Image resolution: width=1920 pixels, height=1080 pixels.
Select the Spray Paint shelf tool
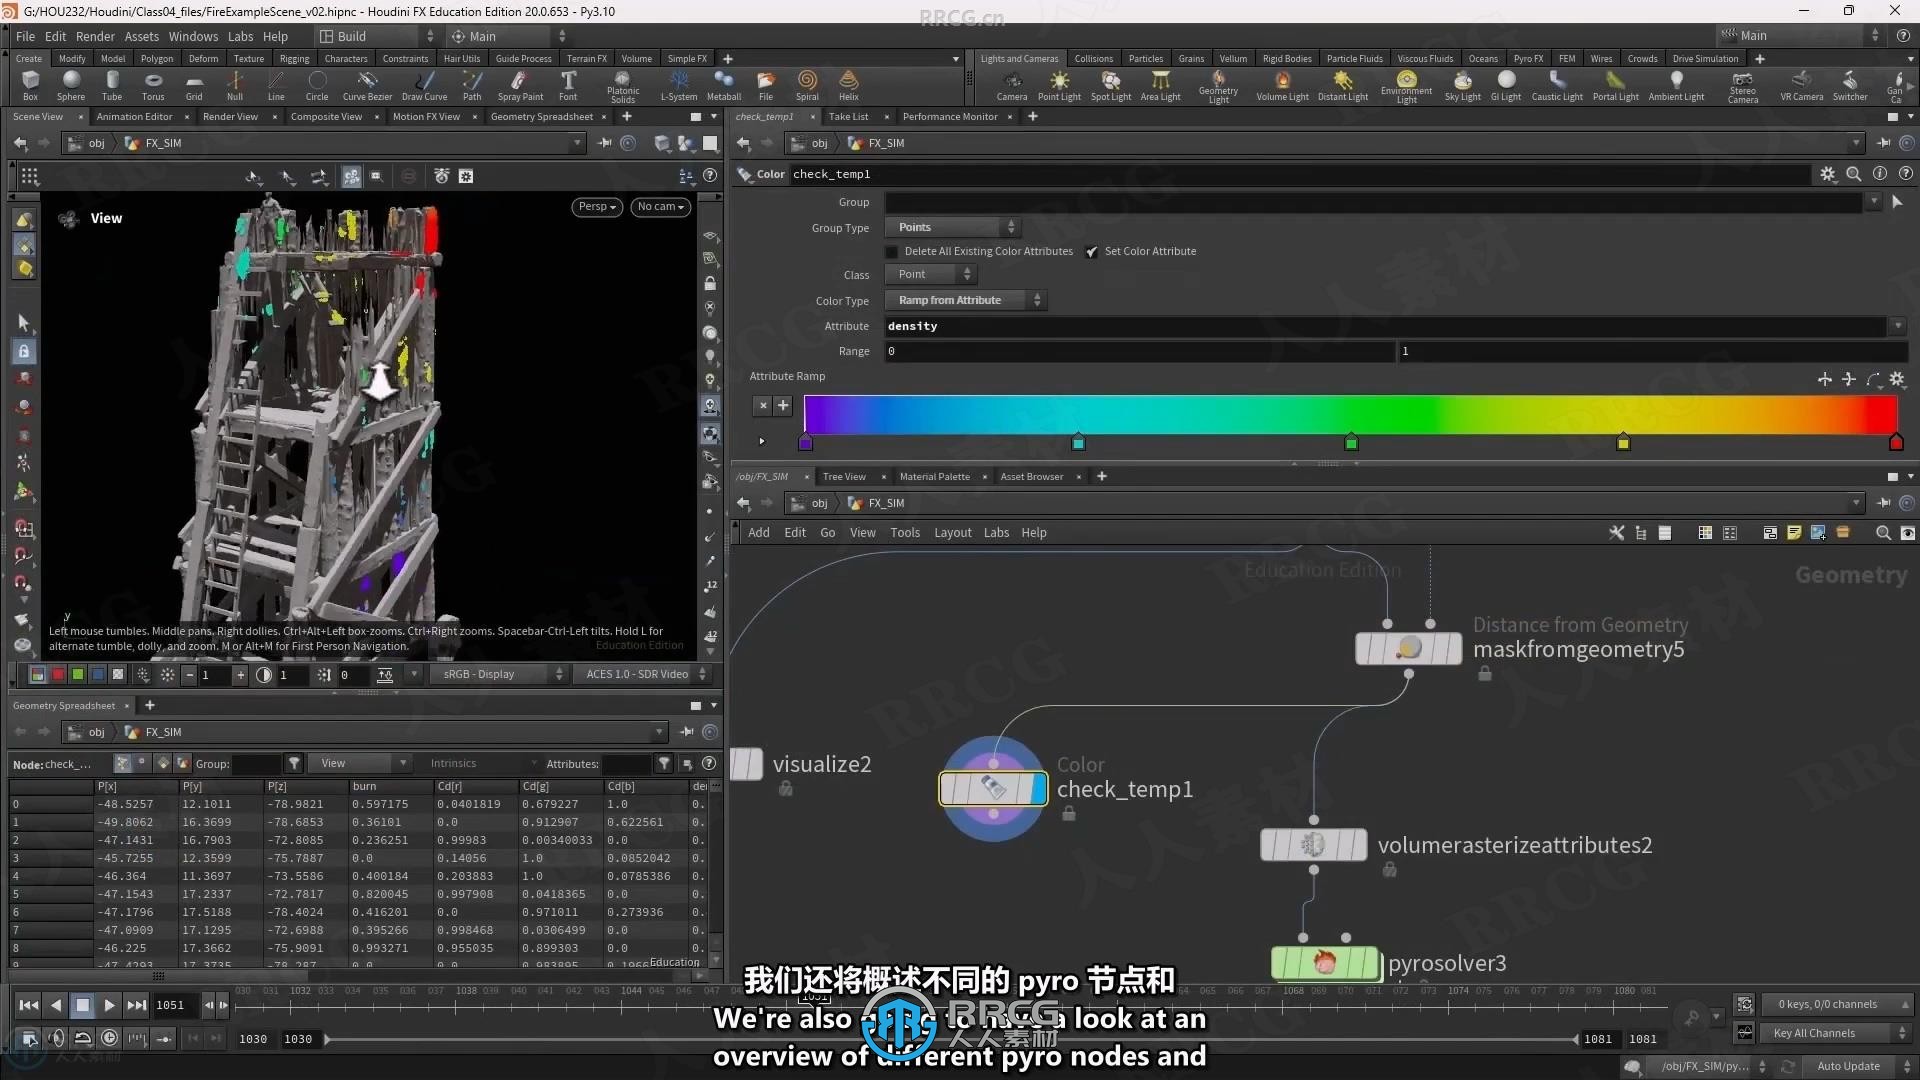tap(520, 86)
